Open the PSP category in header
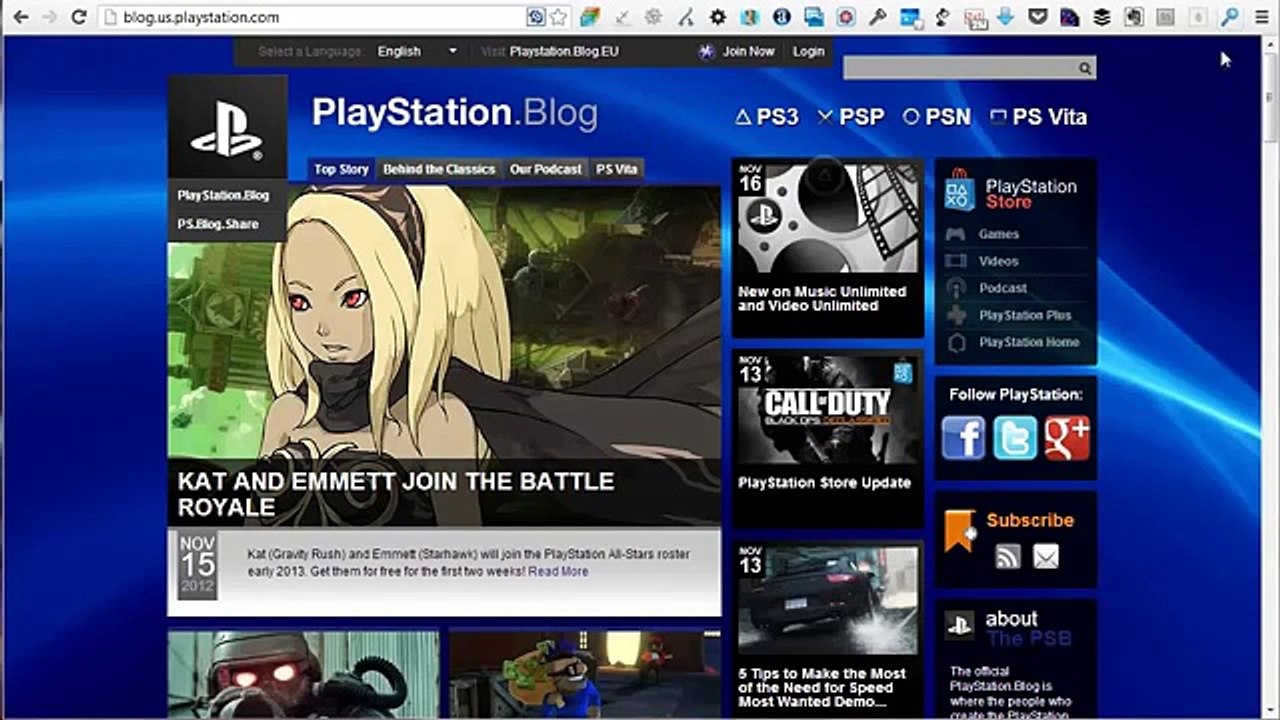The image size is (1280, 720). pyautogui.click(x=851, y=117)
